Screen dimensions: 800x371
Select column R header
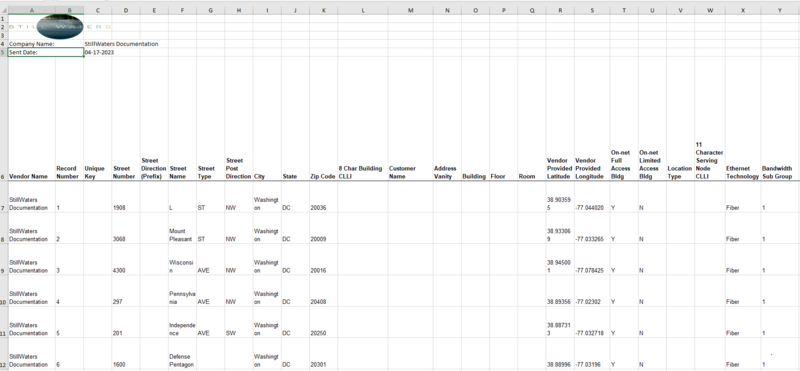(560, 10)
